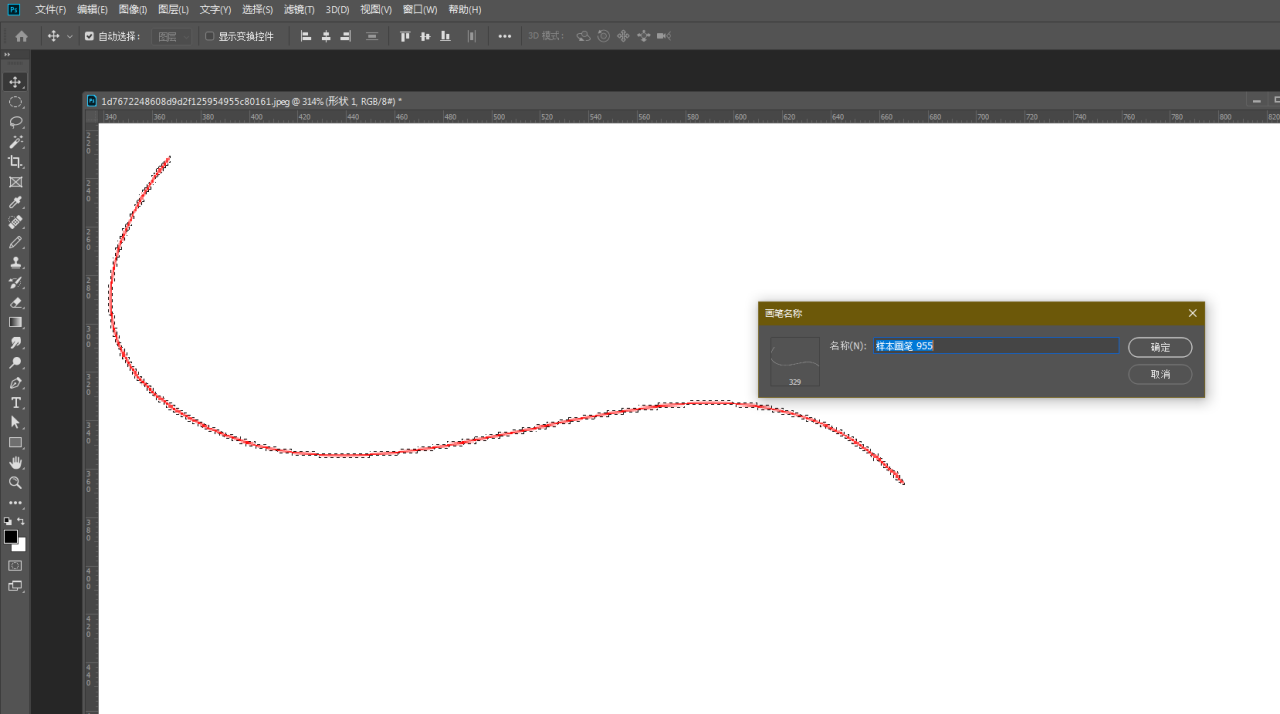Open the 滤镜(T) menu
The image size is (1280, 714).
299,9
